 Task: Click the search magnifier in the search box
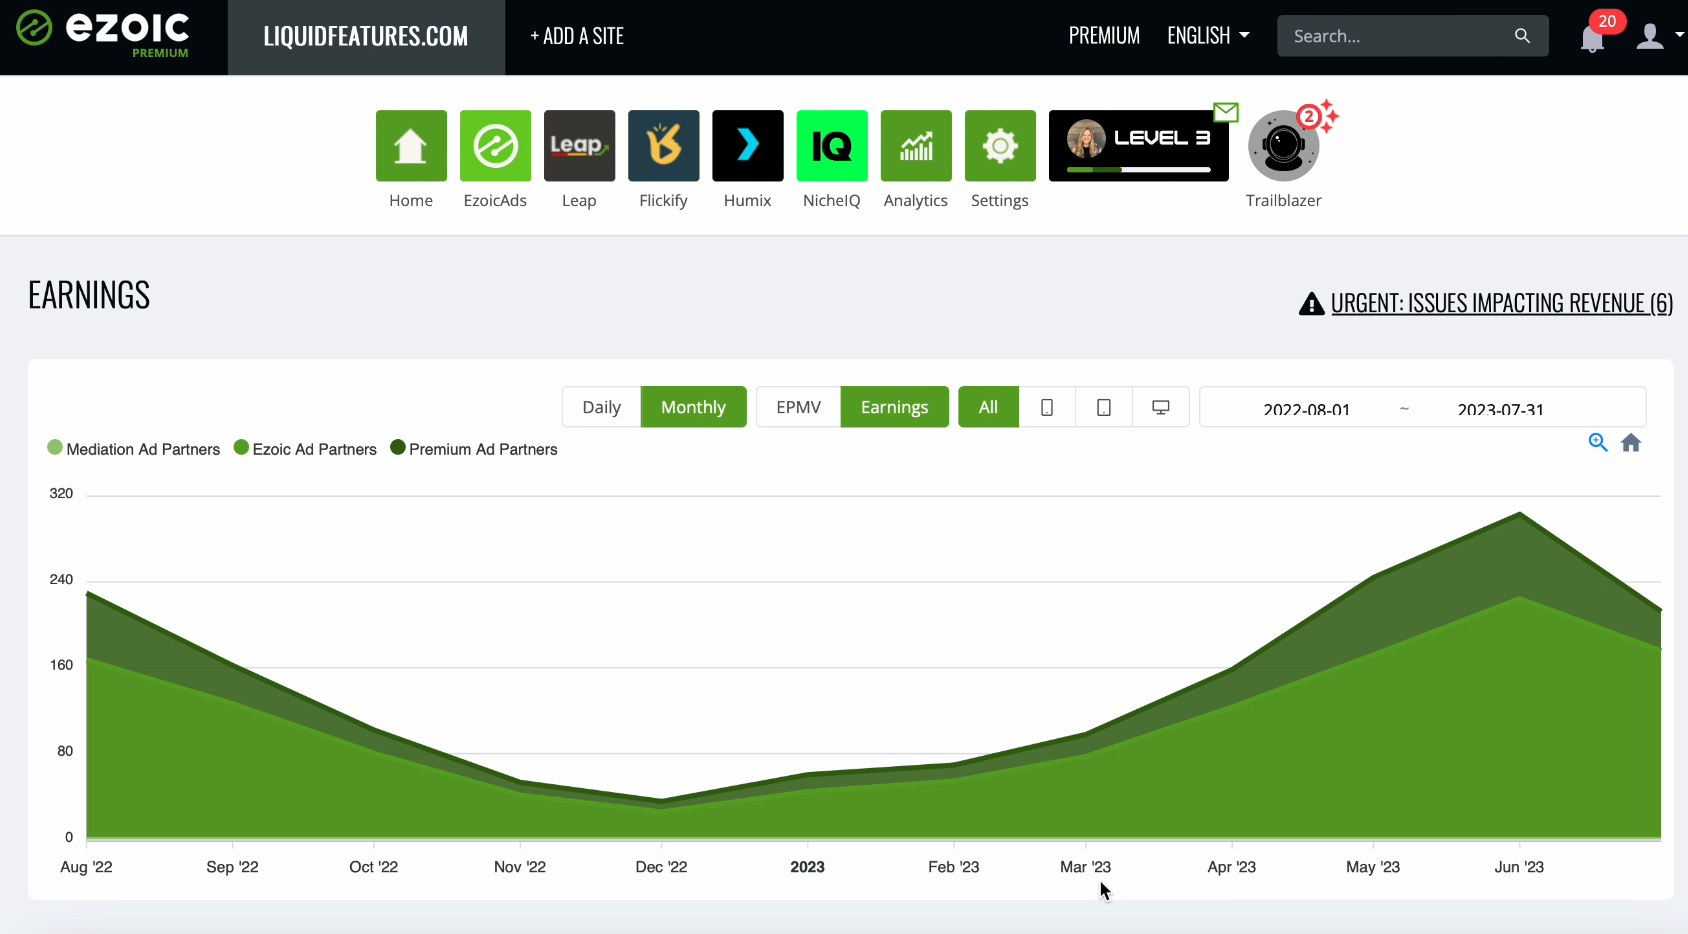pyautogui.click(x=1522, y=36)
